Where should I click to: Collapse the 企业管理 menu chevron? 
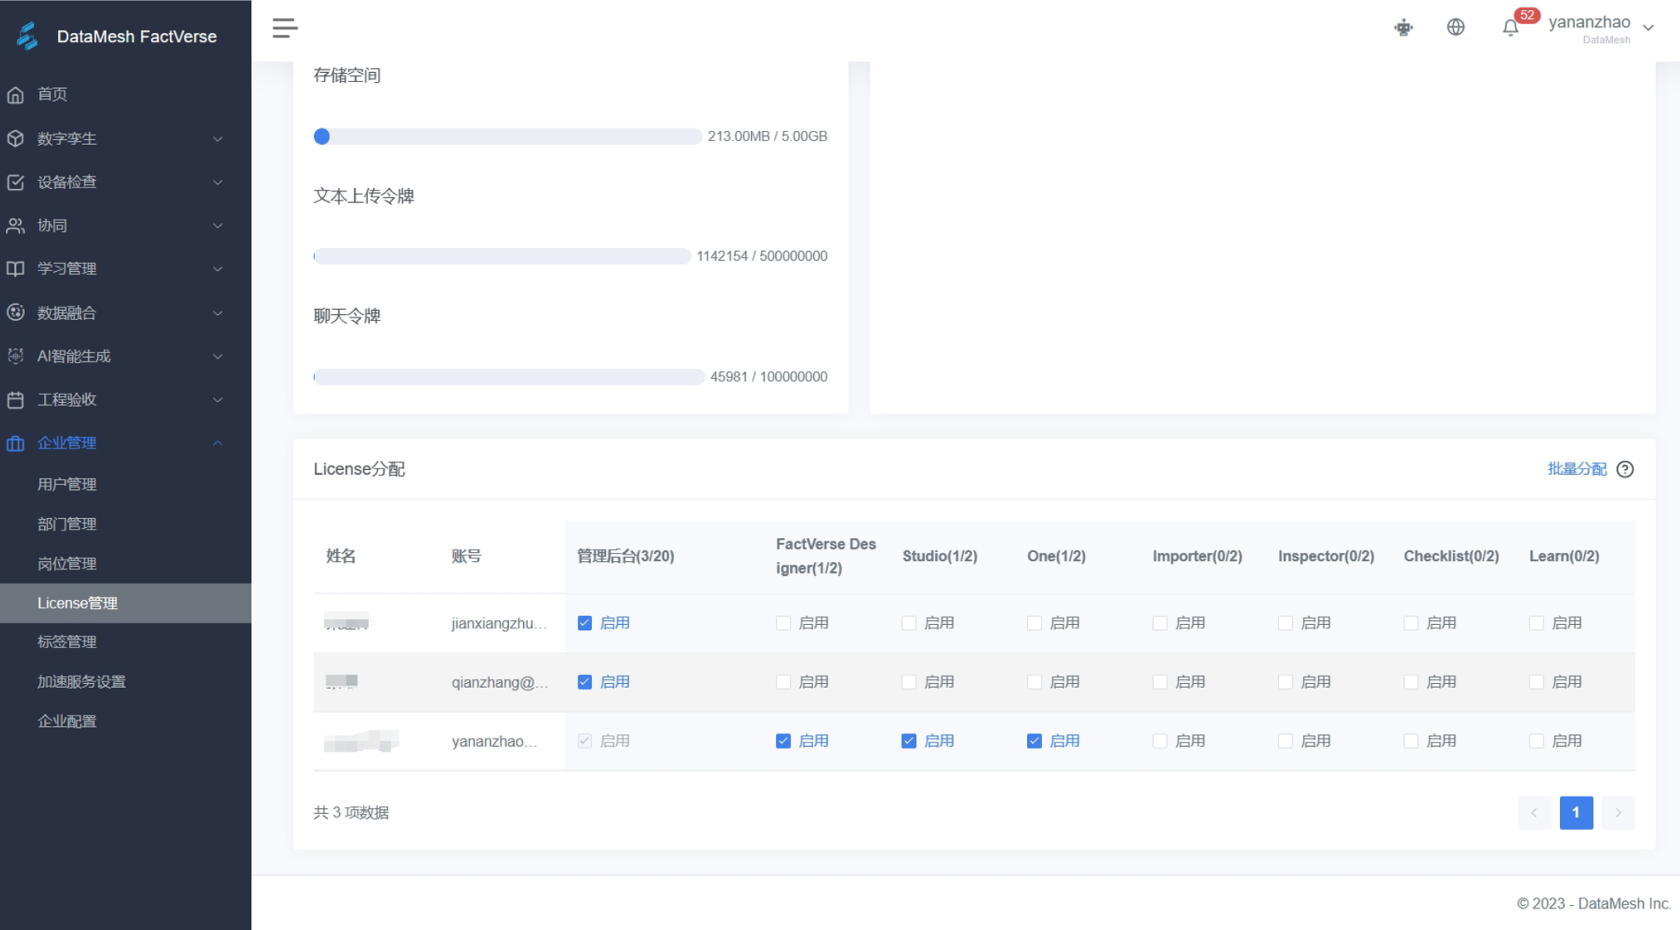tap(218, 443)
